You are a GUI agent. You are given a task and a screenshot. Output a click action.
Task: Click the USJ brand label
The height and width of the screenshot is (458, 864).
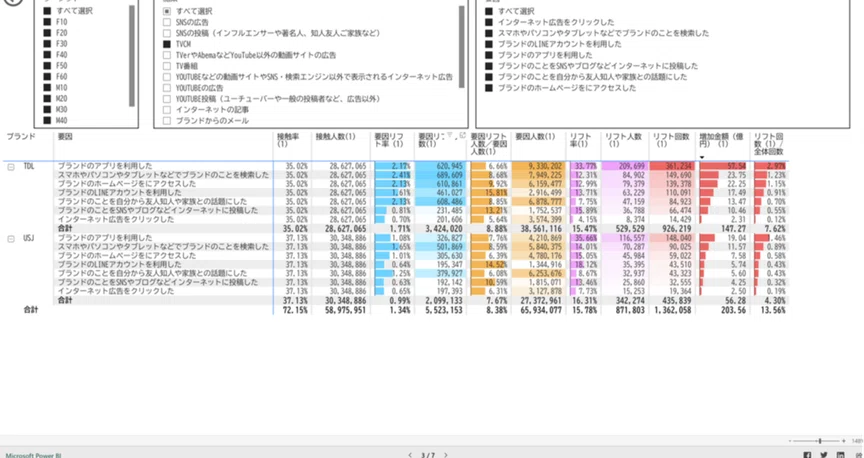29,238
